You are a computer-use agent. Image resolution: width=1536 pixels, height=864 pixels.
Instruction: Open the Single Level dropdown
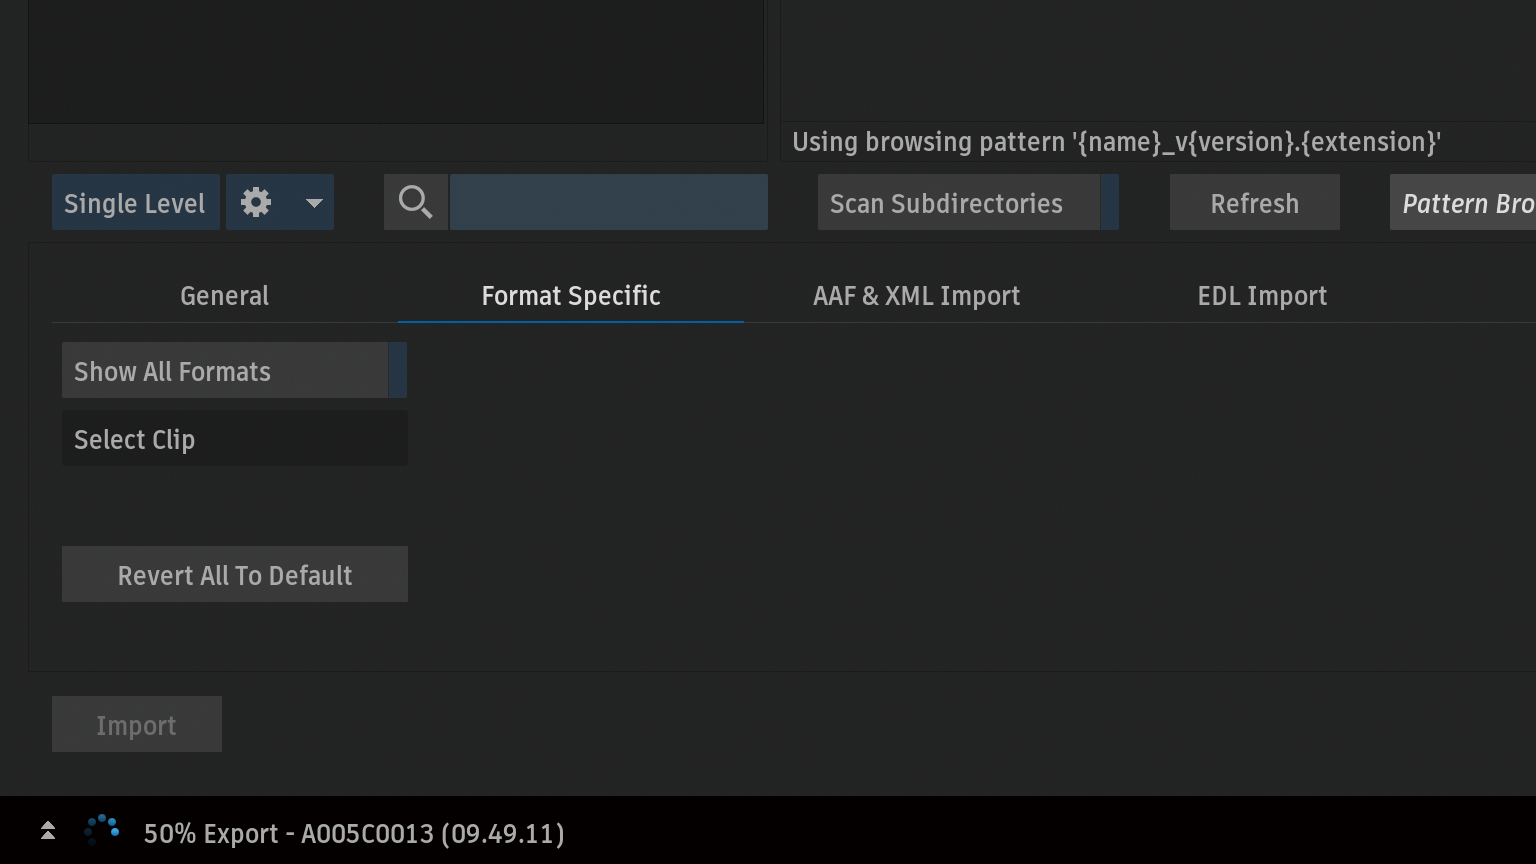[x=135, y=203]
